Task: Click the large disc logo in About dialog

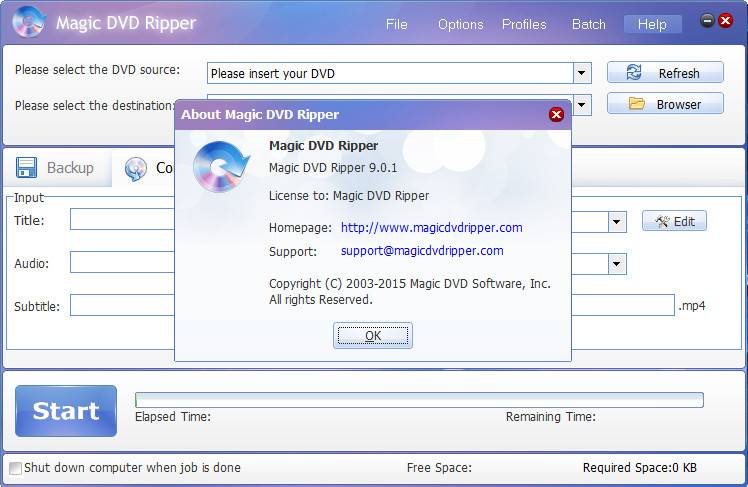Action: (220, 166)
